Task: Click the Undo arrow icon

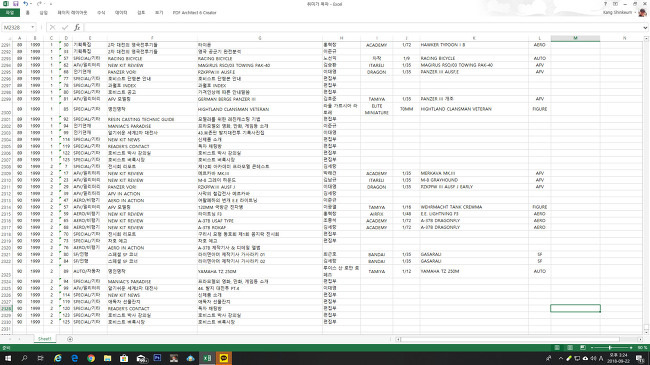Action: (x=25, y=4)
